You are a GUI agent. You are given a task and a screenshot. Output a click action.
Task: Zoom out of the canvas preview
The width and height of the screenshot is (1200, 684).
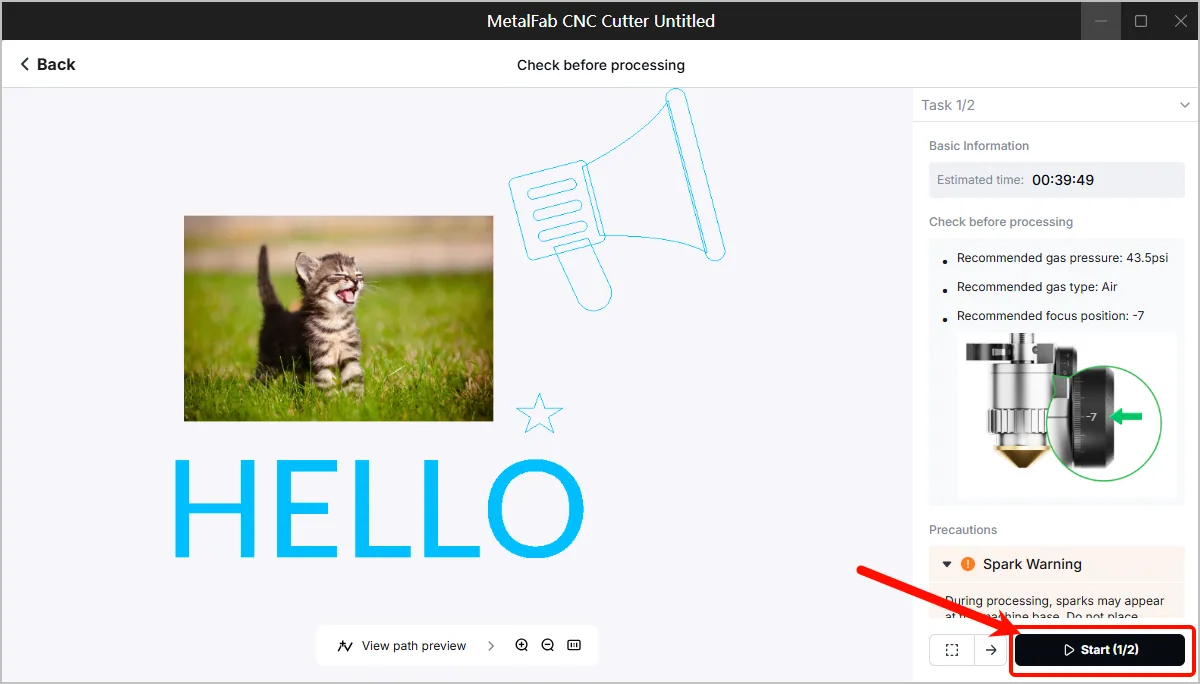click(x=548, y=646)
